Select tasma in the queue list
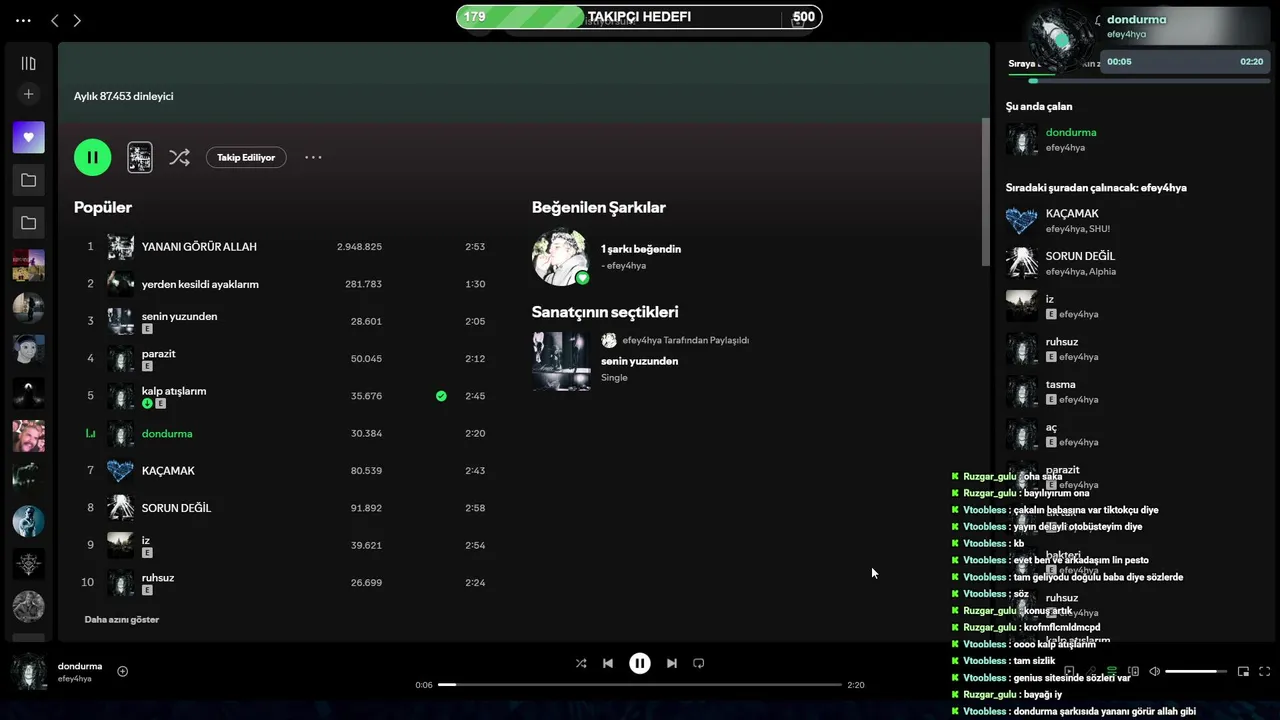1280x720 pixels. tap(1135, 391)
